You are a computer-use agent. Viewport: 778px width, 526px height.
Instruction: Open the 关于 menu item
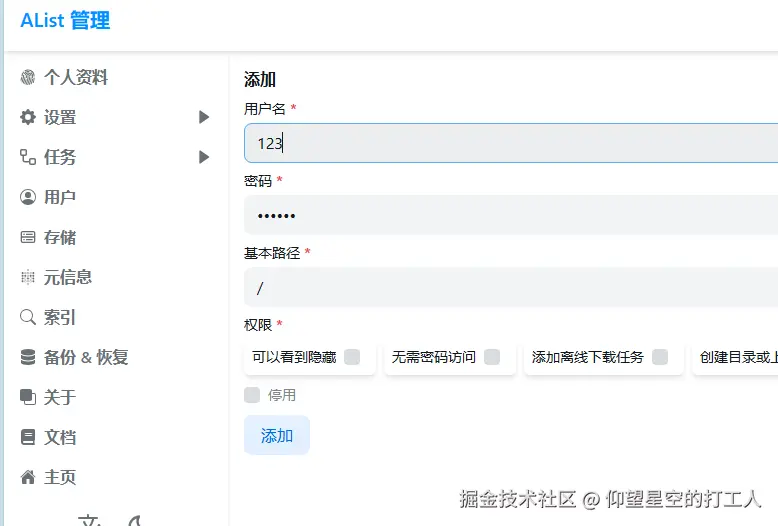coord(60,397)
